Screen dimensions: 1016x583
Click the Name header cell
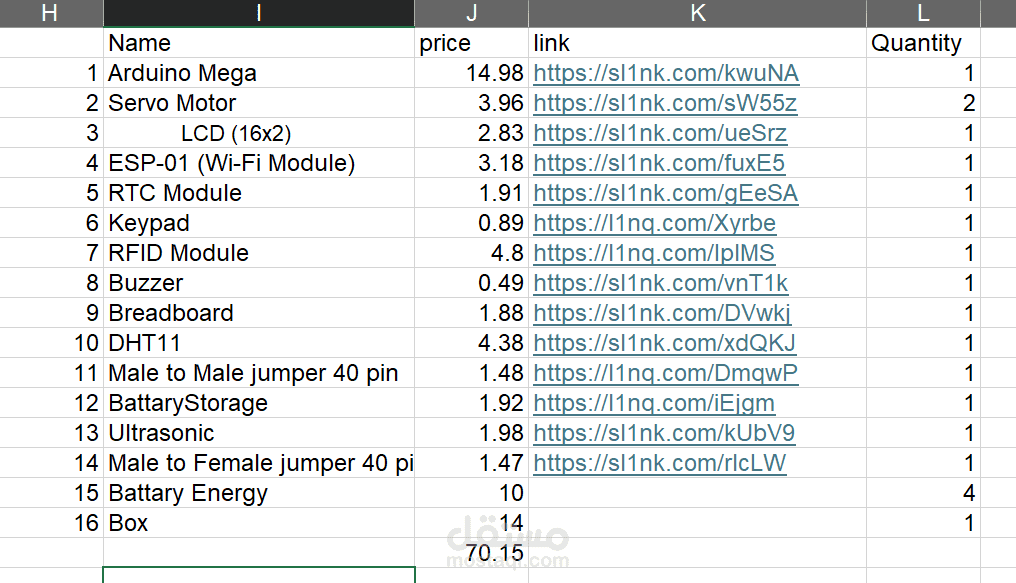[259, 43]
